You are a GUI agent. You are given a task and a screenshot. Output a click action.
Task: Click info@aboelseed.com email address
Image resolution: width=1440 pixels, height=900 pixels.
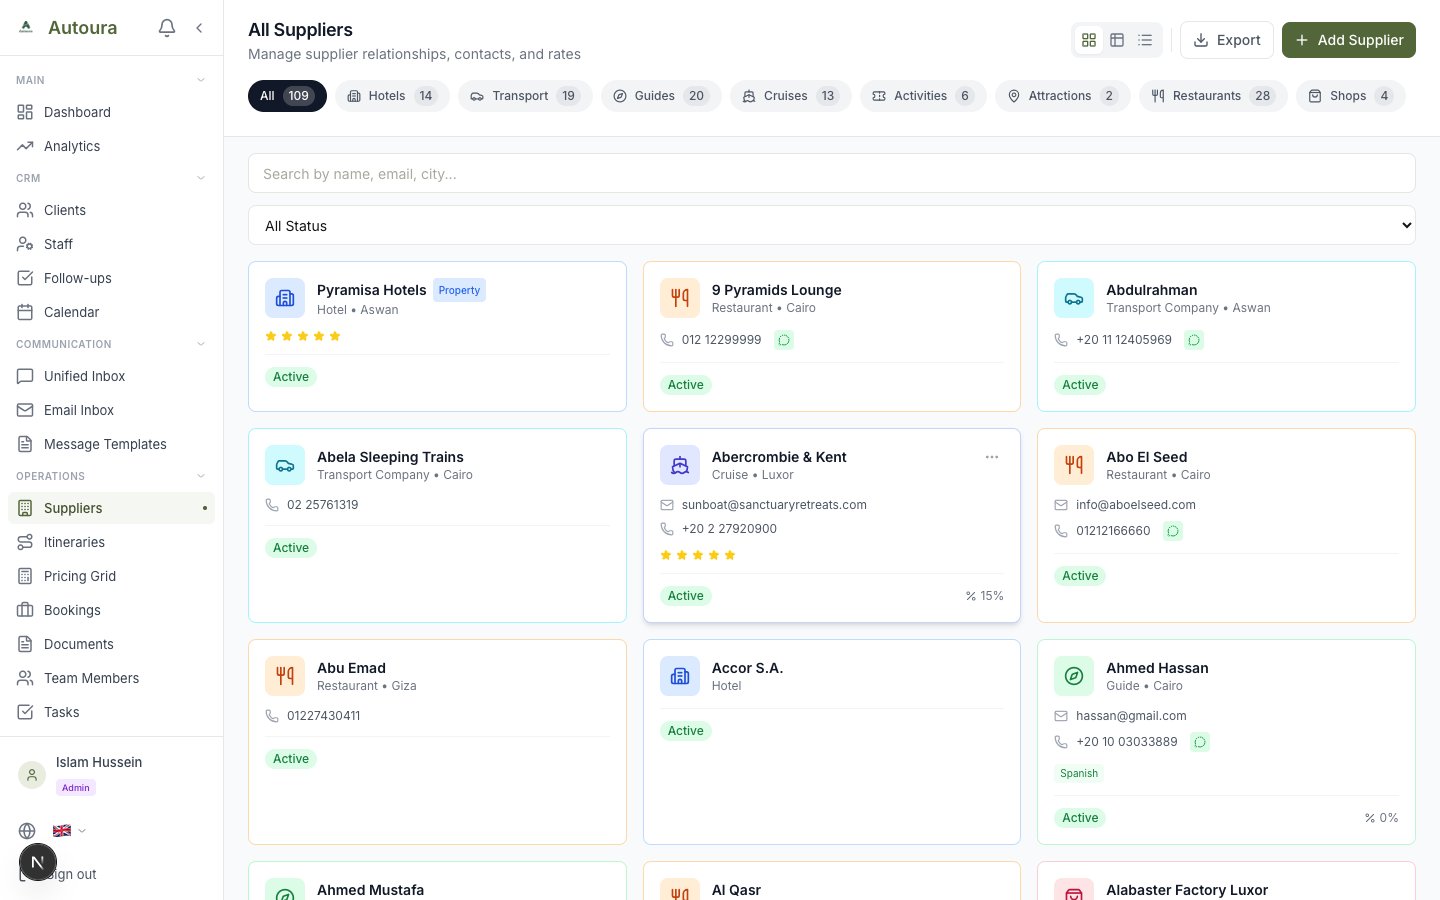pos(1136,505)
